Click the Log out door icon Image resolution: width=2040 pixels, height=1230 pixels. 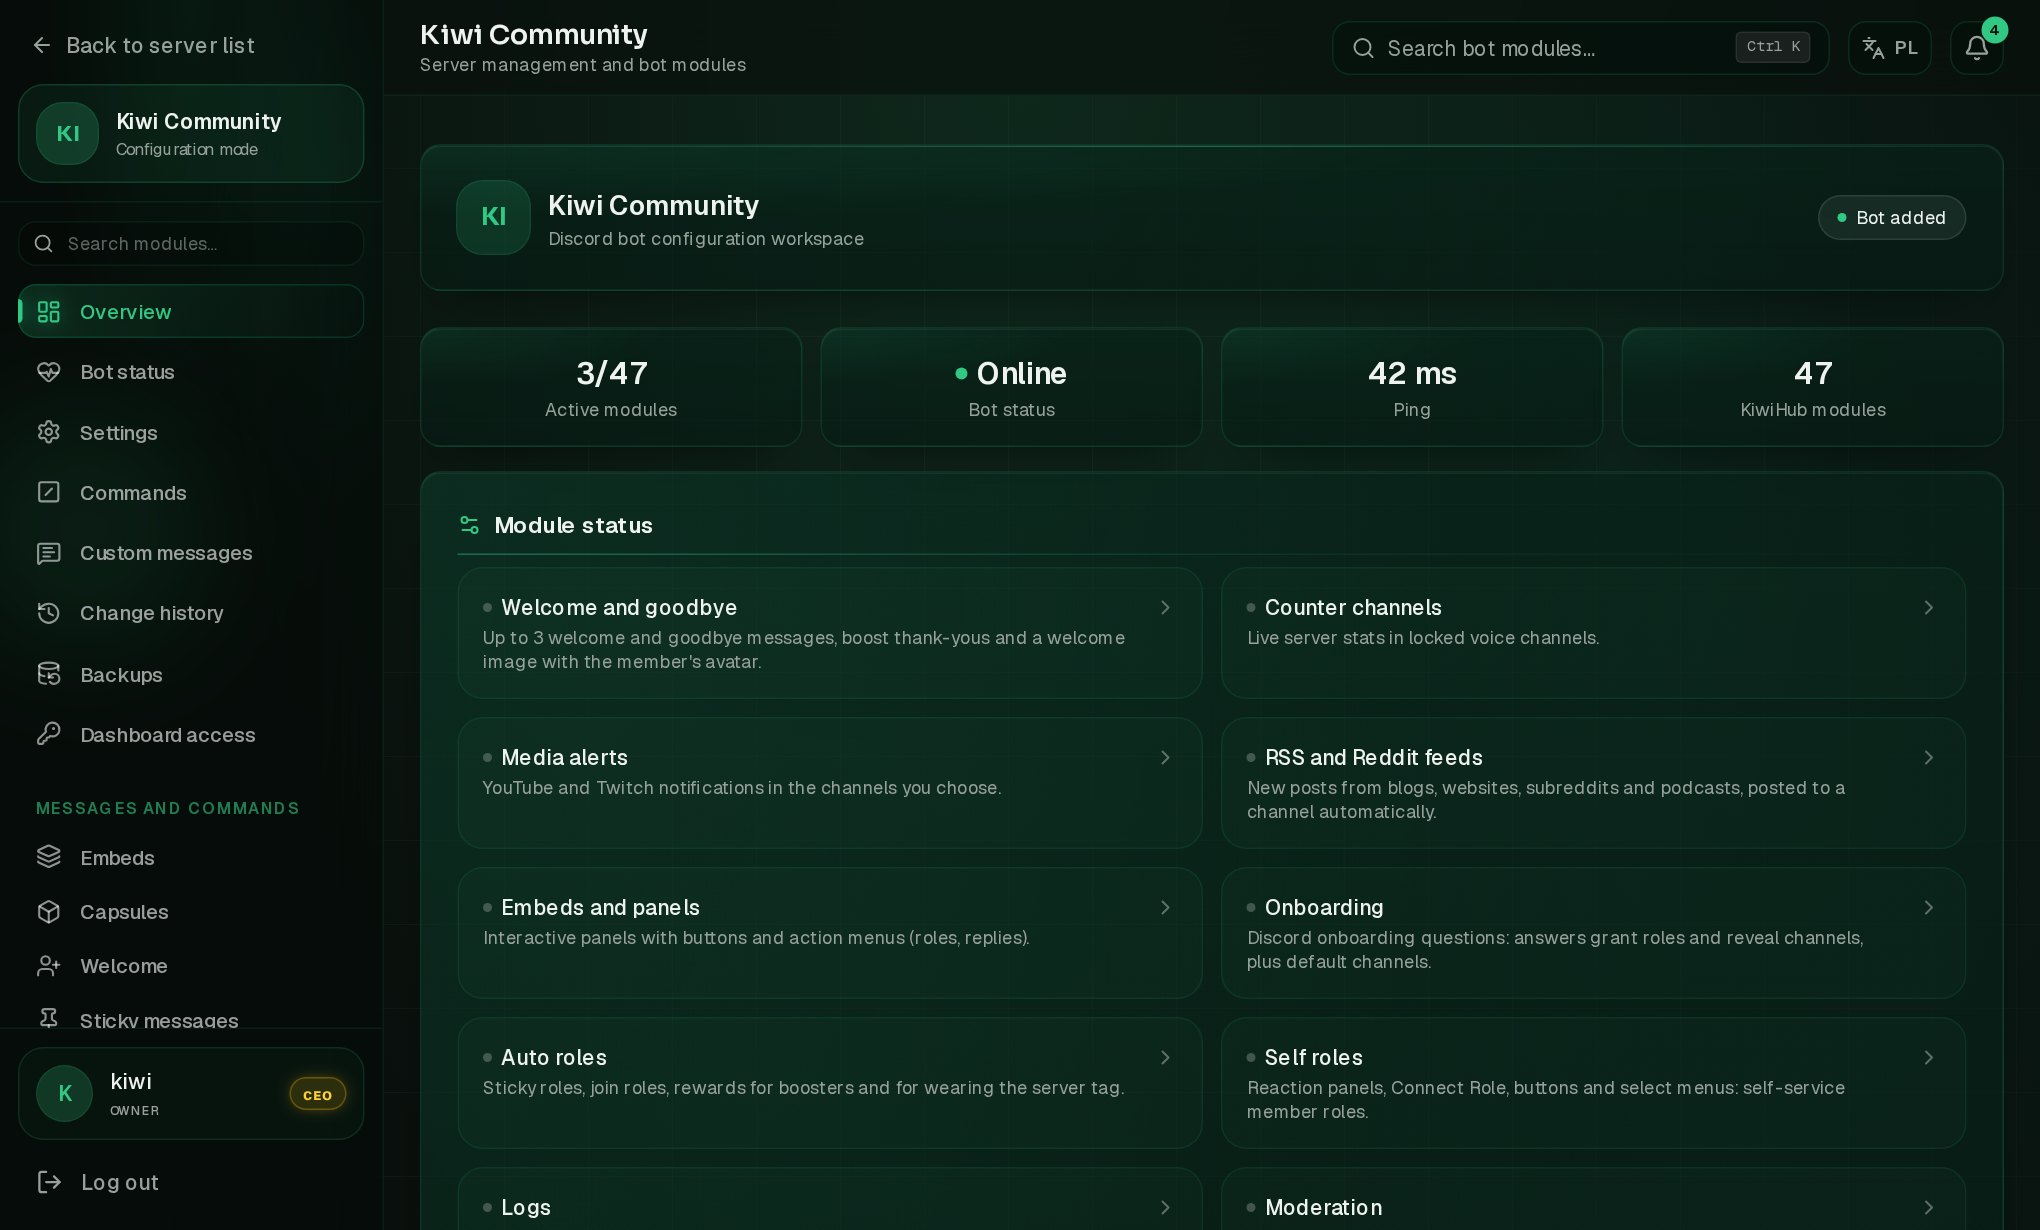[x=48, y=1182]
